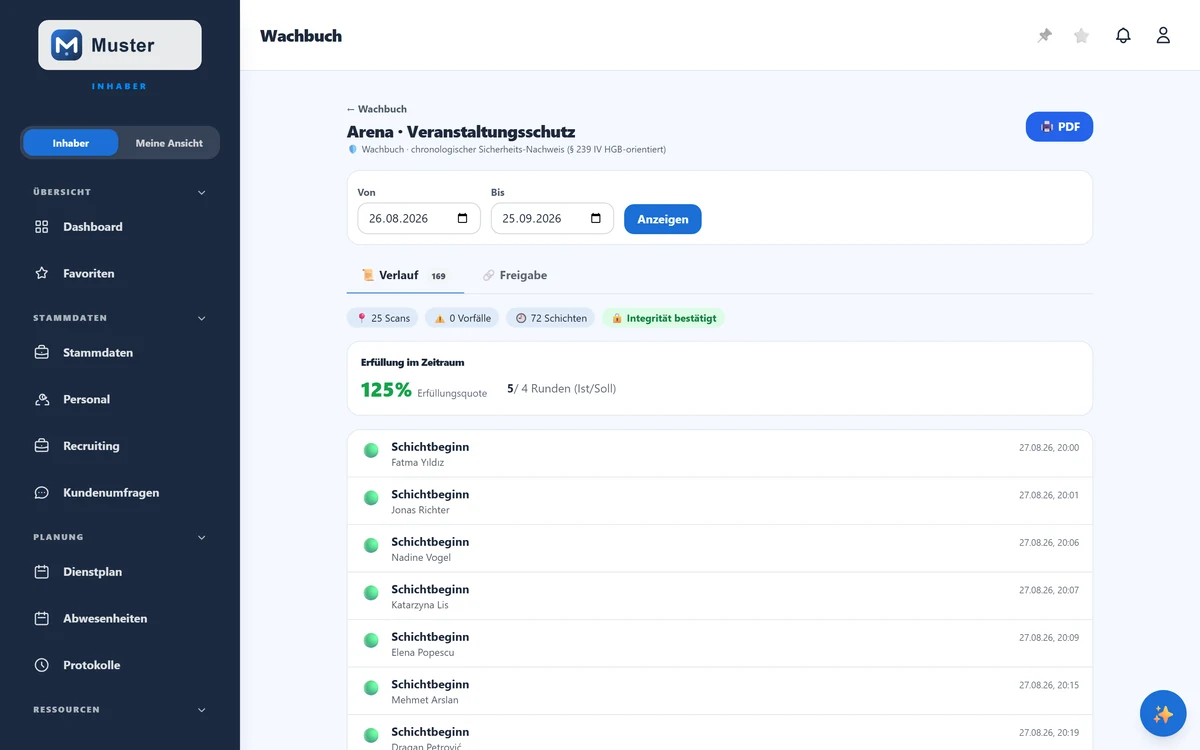The height and width of the screenshot is (750, 1200).
Task: Click the Favoriten star icon in sidebar
Action: (x=42, y=273)
